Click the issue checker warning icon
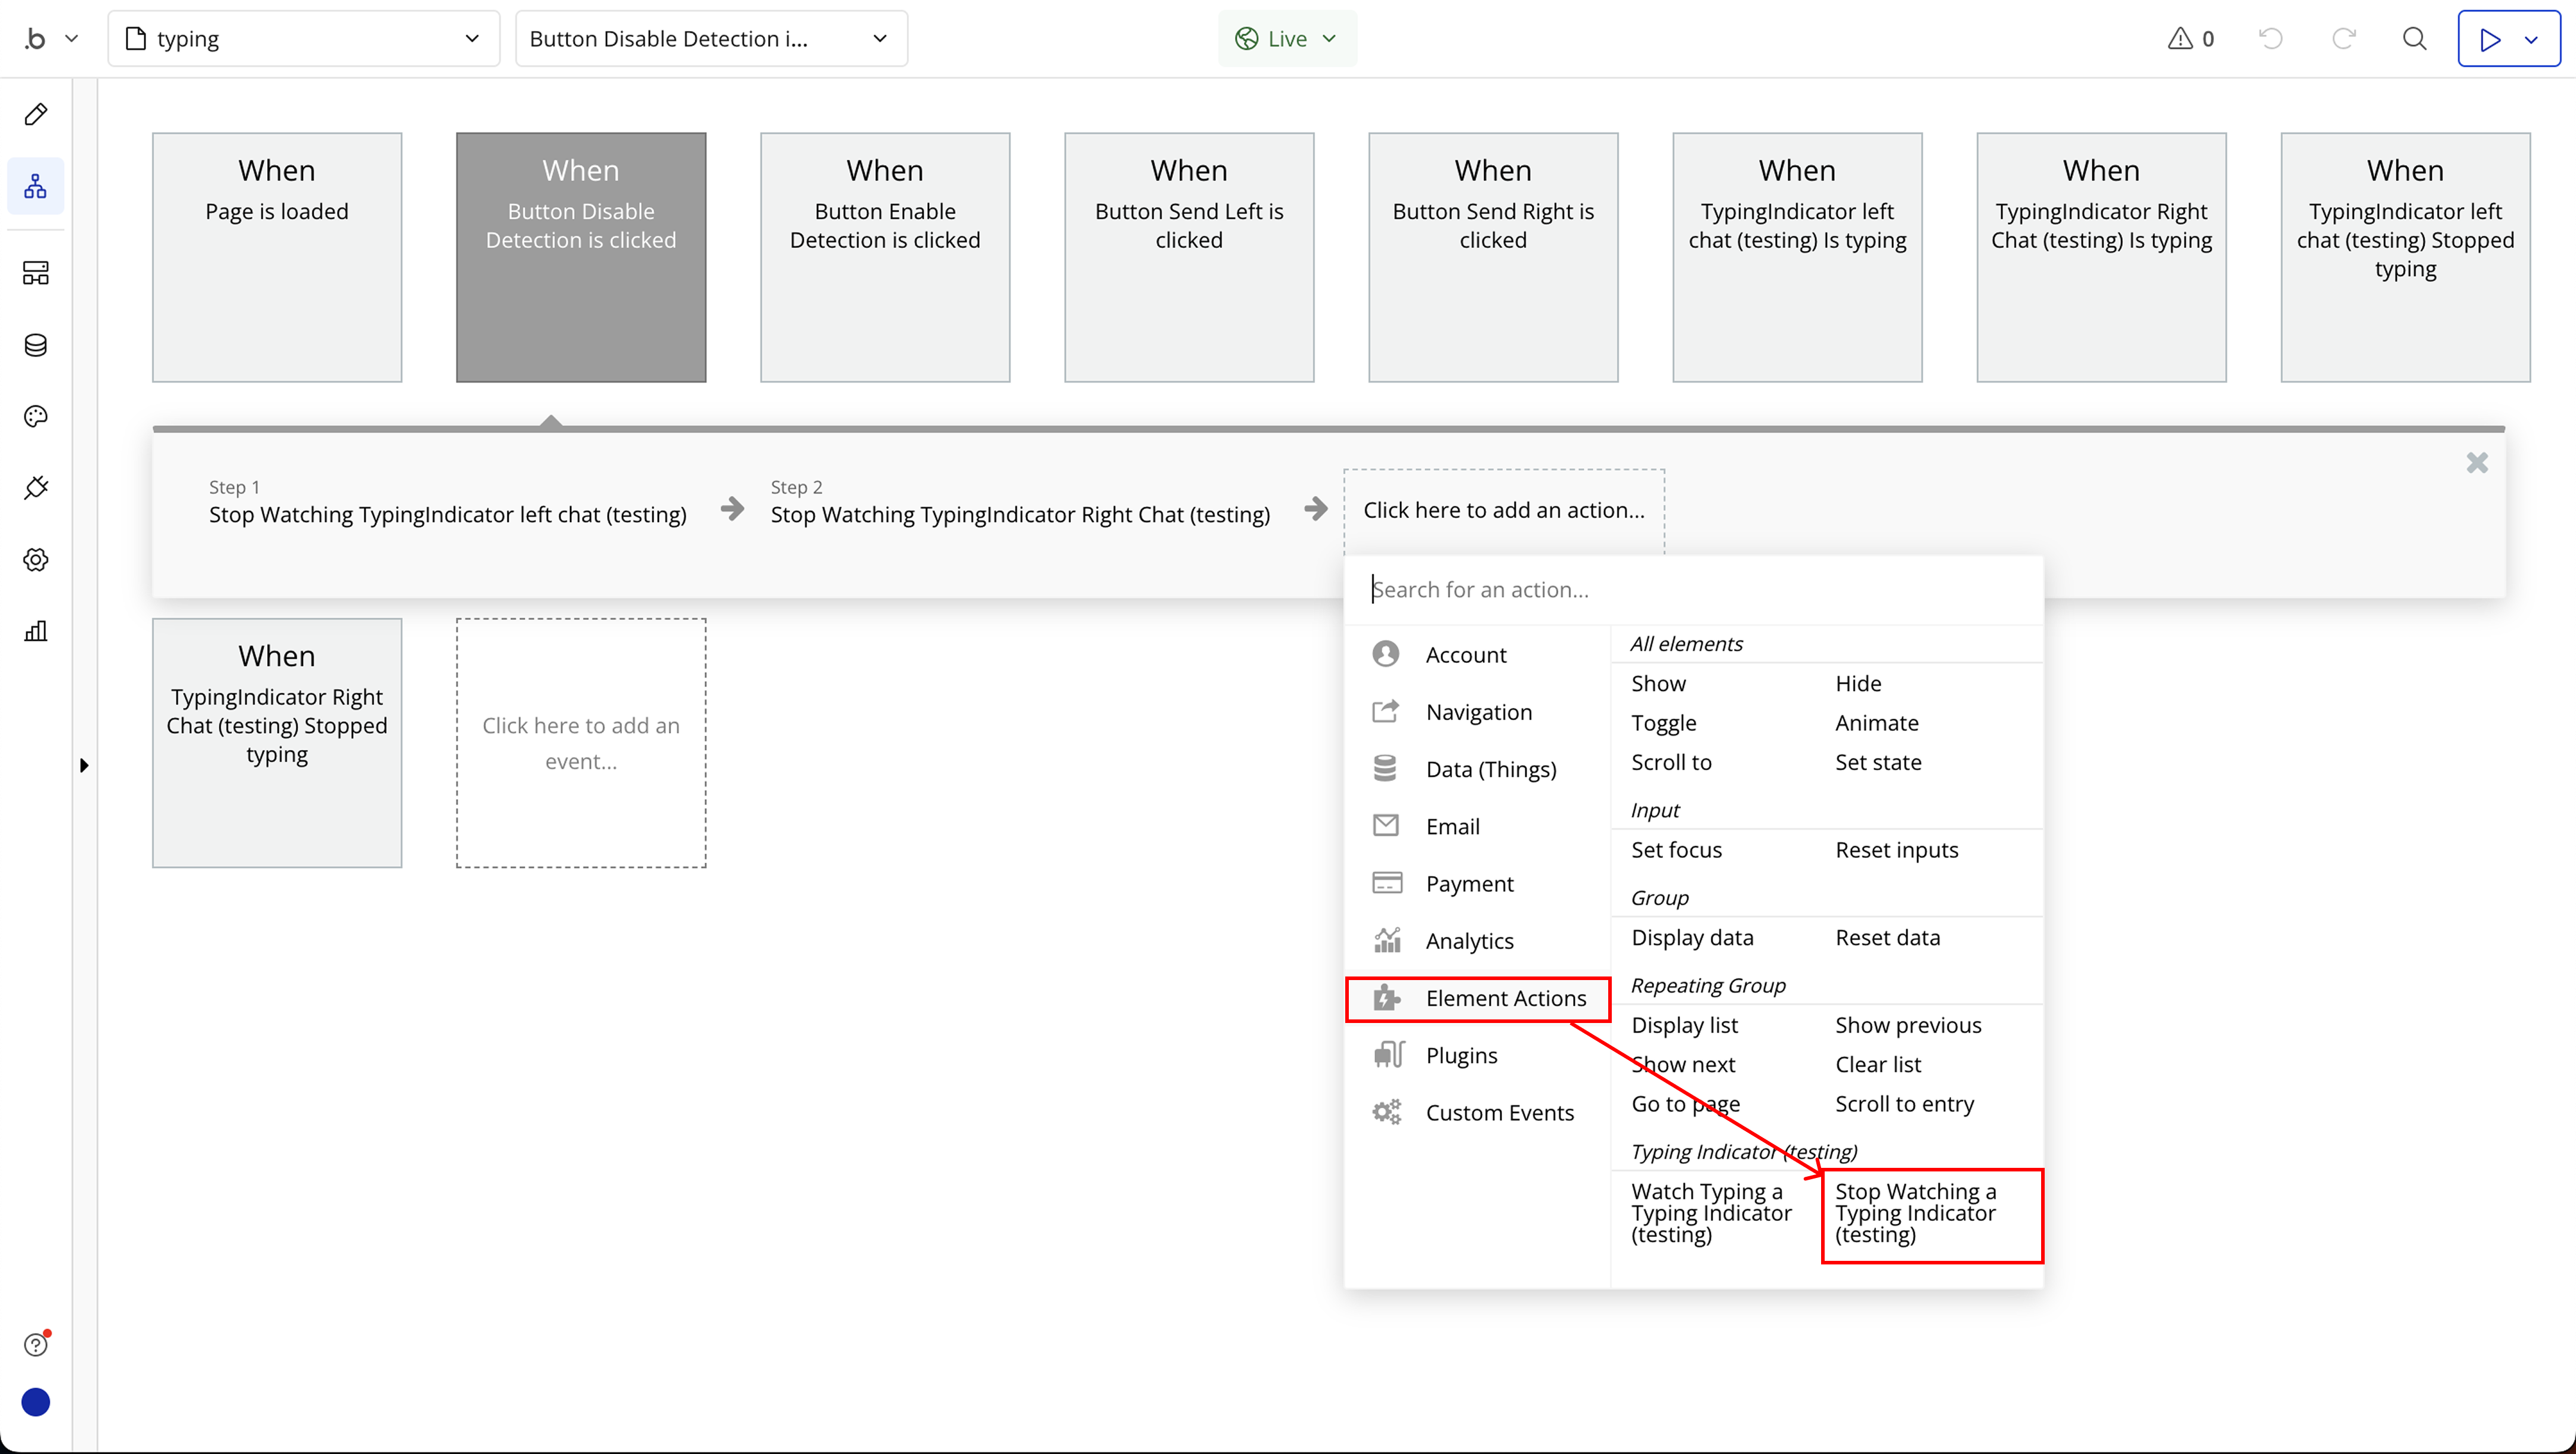This screenshot has height=1454, width=2576. point(2180,38)
